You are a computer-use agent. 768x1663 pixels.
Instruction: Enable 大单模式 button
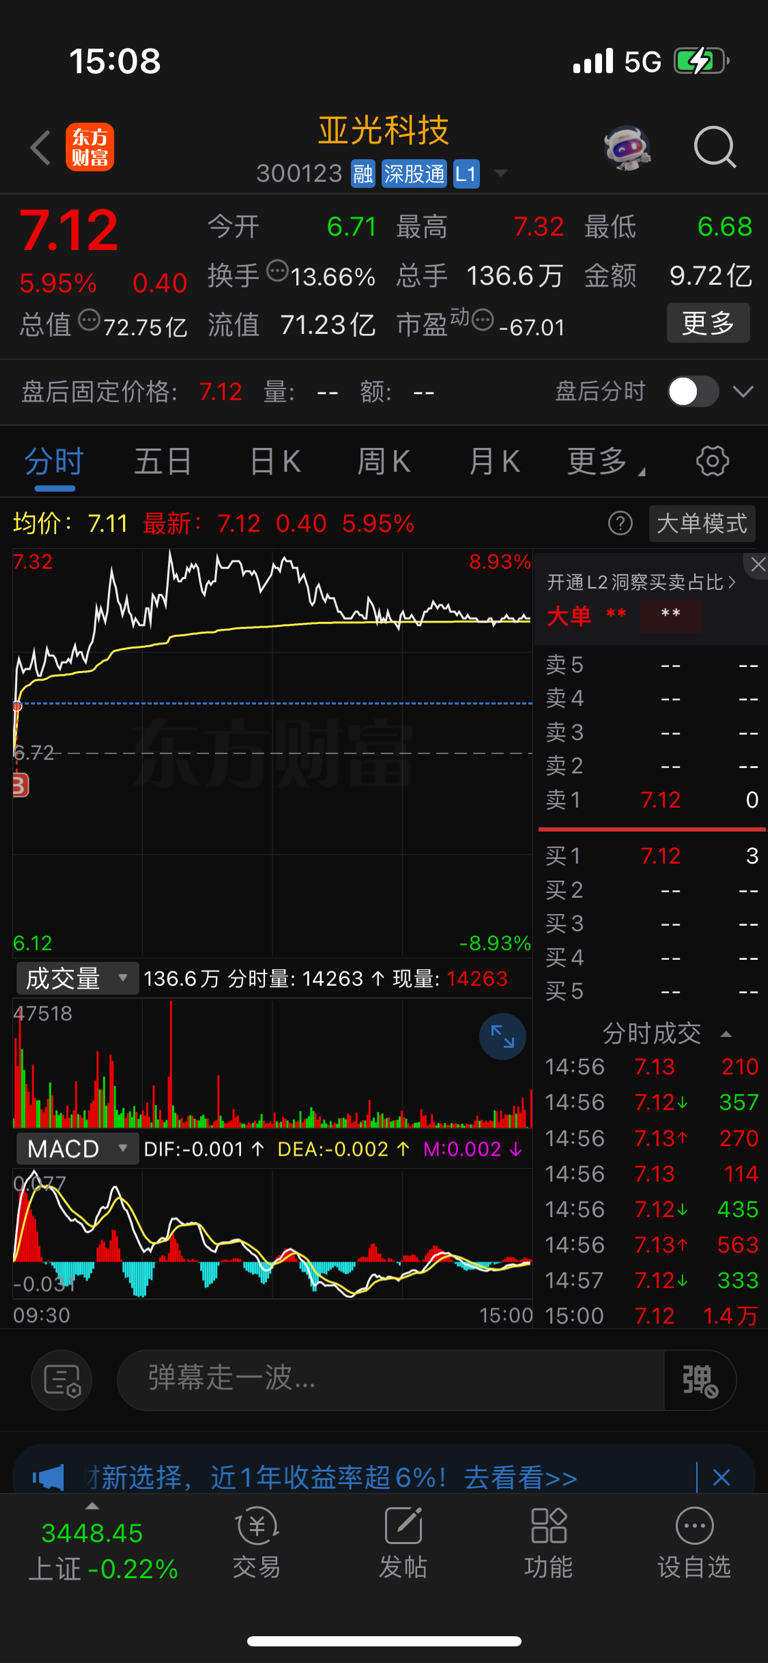(702, 523)
